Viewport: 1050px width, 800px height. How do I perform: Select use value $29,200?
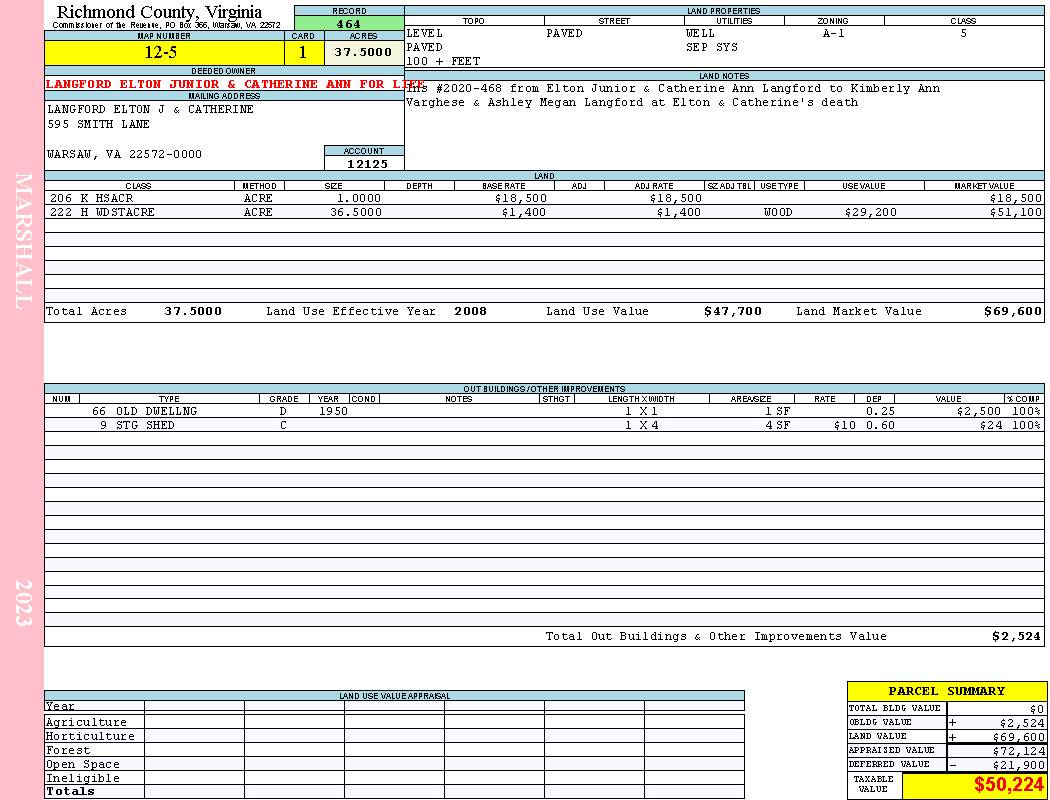point(871,212)
